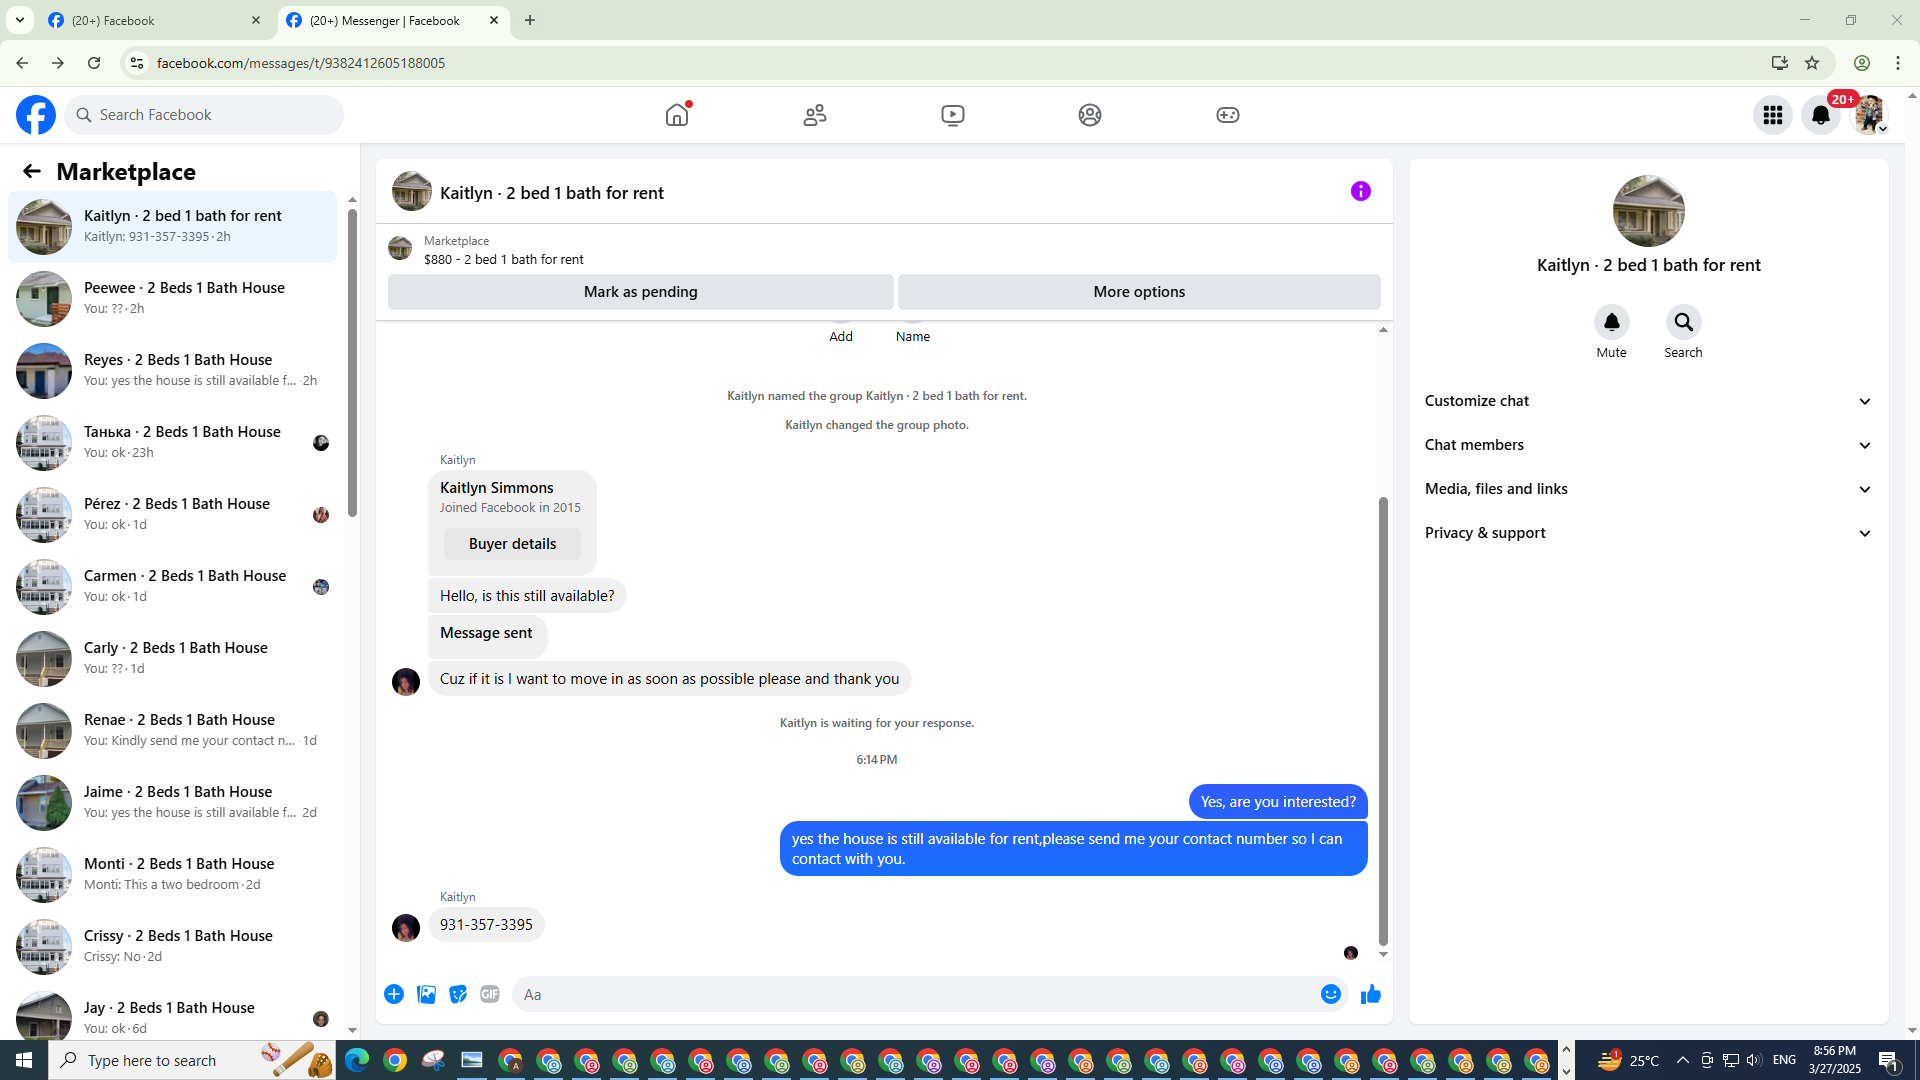Attach a photo file to message
The width and height of the screenshot is (1920, 1080).
(426, 994)
